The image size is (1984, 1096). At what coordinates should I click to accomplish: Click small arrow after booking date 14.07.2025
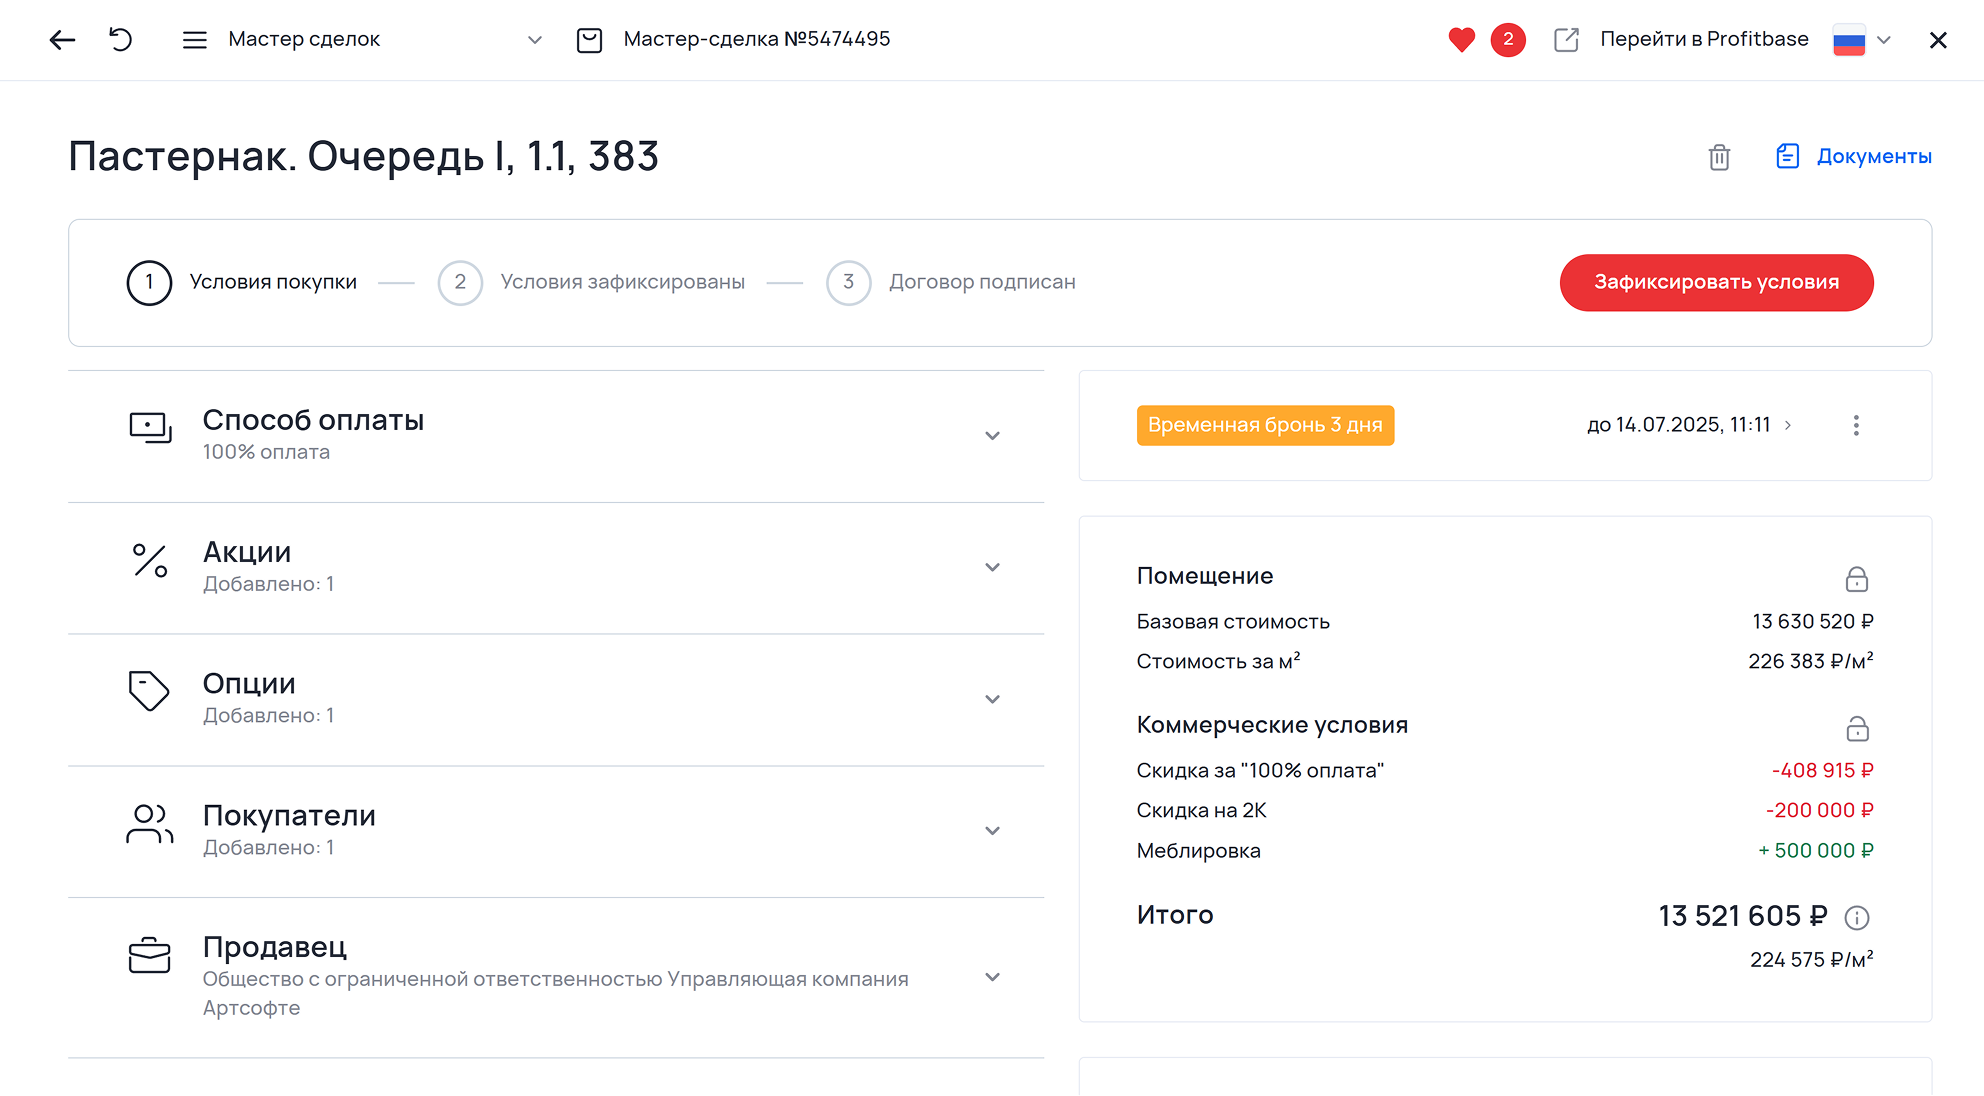pyautogui.click(x=1788, y=426)
